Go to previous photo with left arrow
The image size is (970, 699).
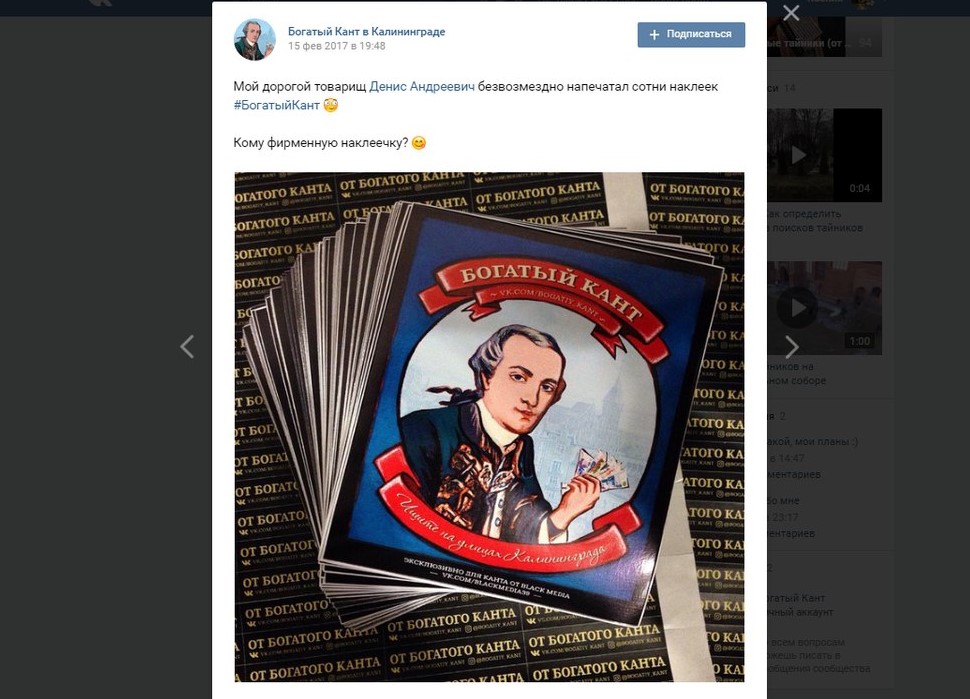(x=187, y=346)
